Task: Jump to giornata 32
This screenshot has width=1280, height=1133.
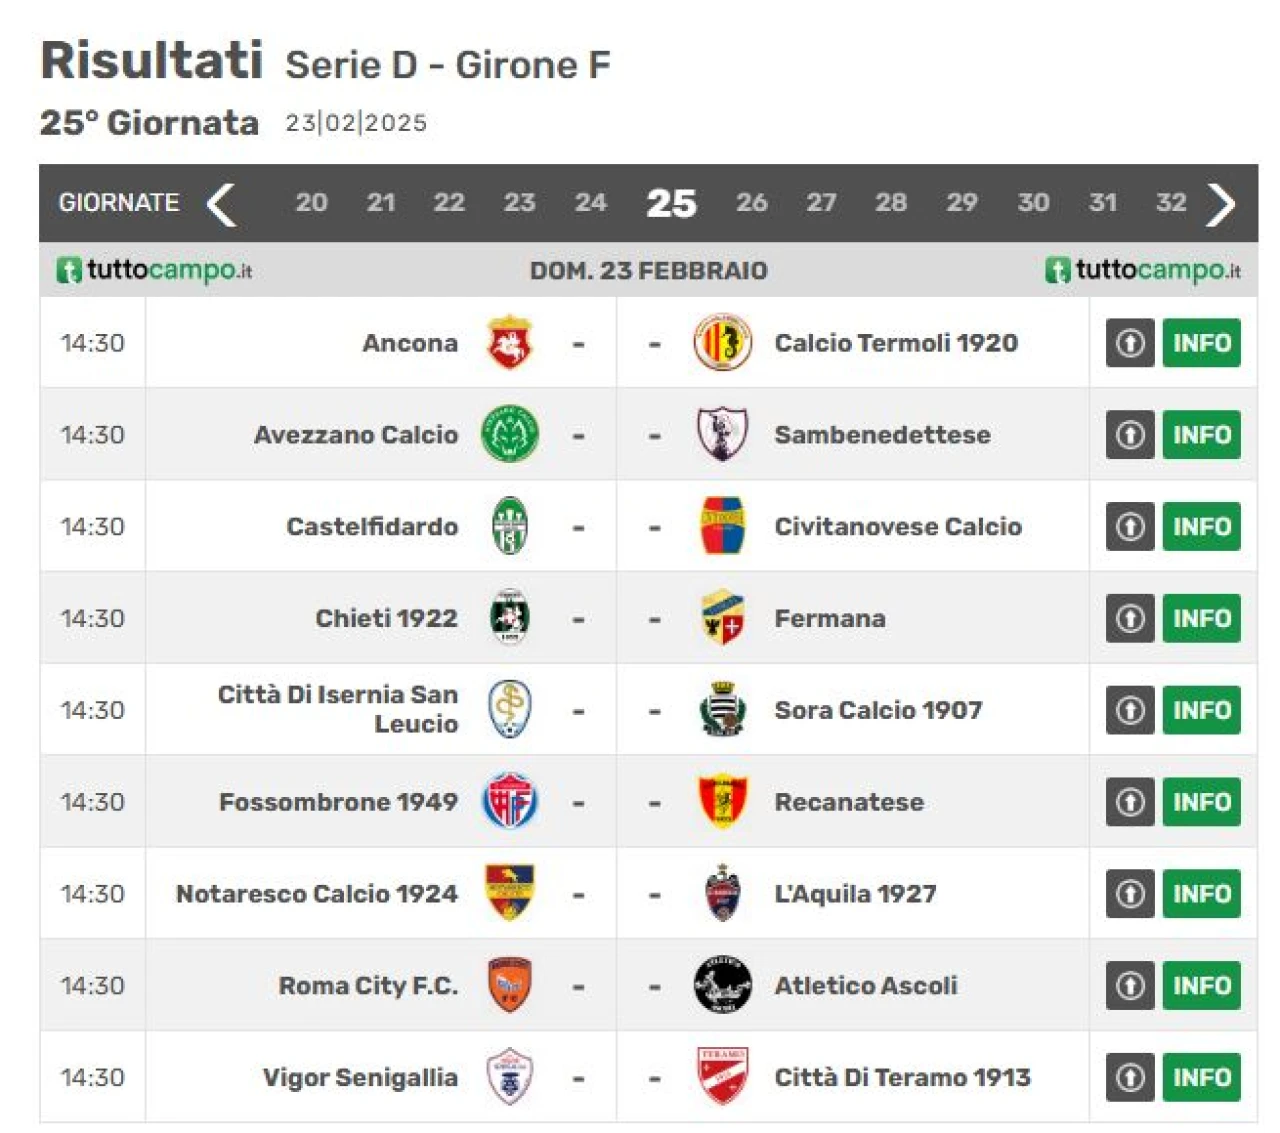Action: pyautogui.click(x=1171, y=203)
